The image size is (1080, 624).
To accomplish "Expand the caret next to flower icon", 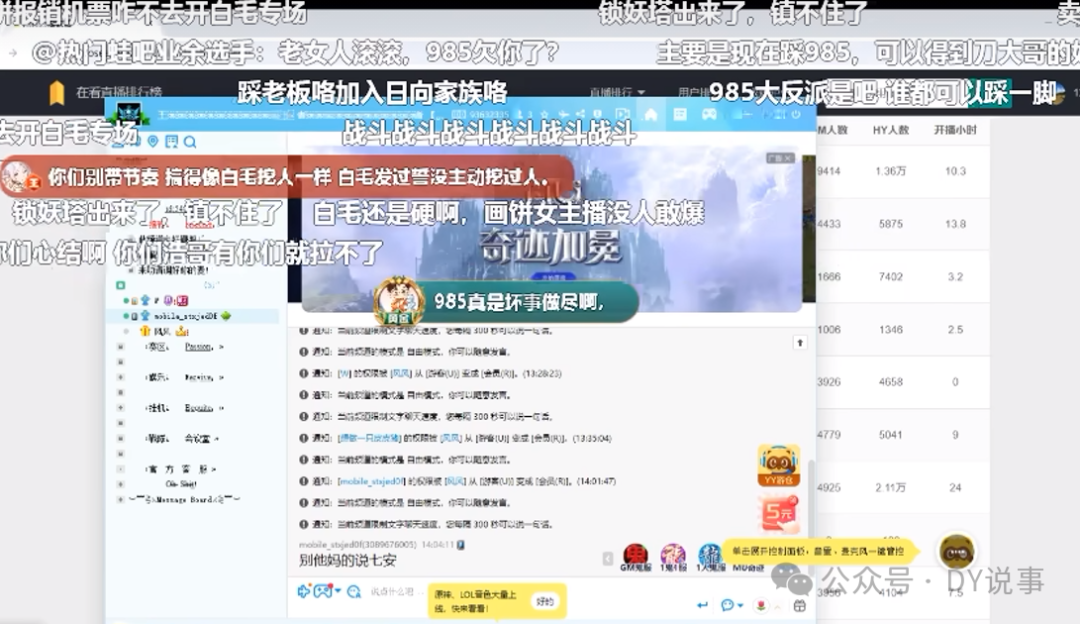I will click(x=777, y=606).
